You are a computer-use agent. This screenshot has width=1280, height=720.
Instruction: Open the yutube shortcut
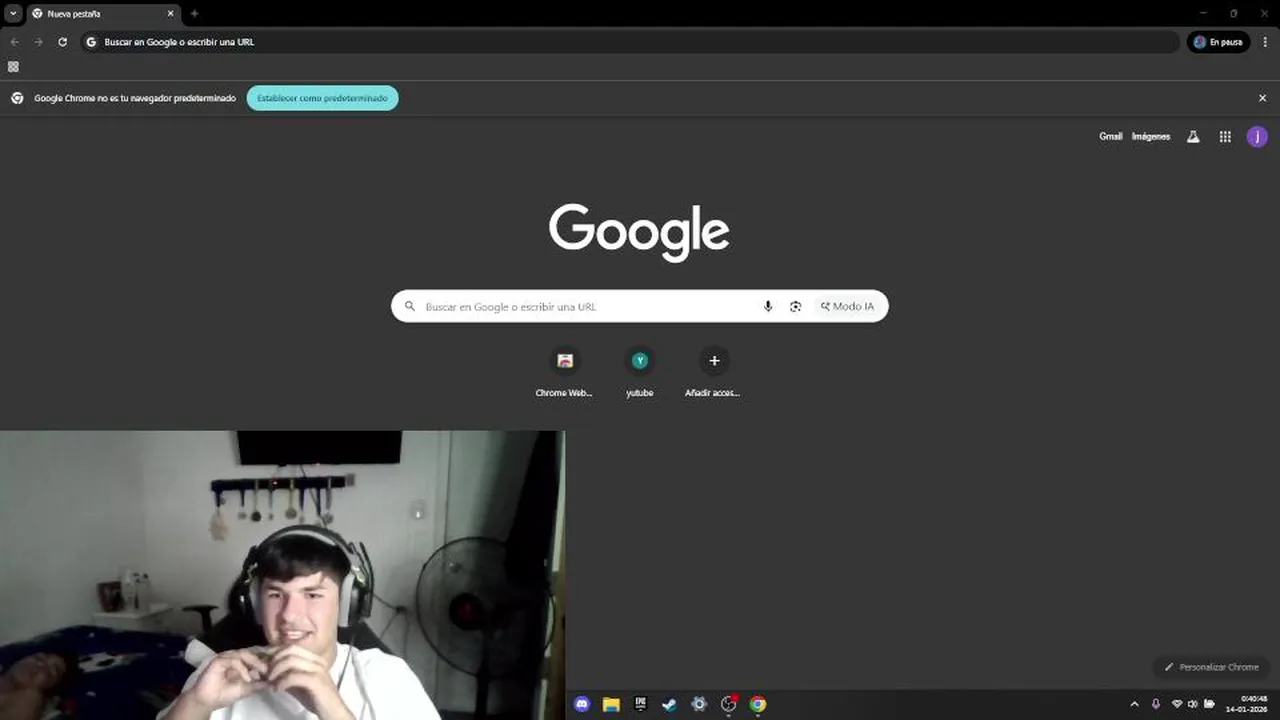tap(640, 373)
